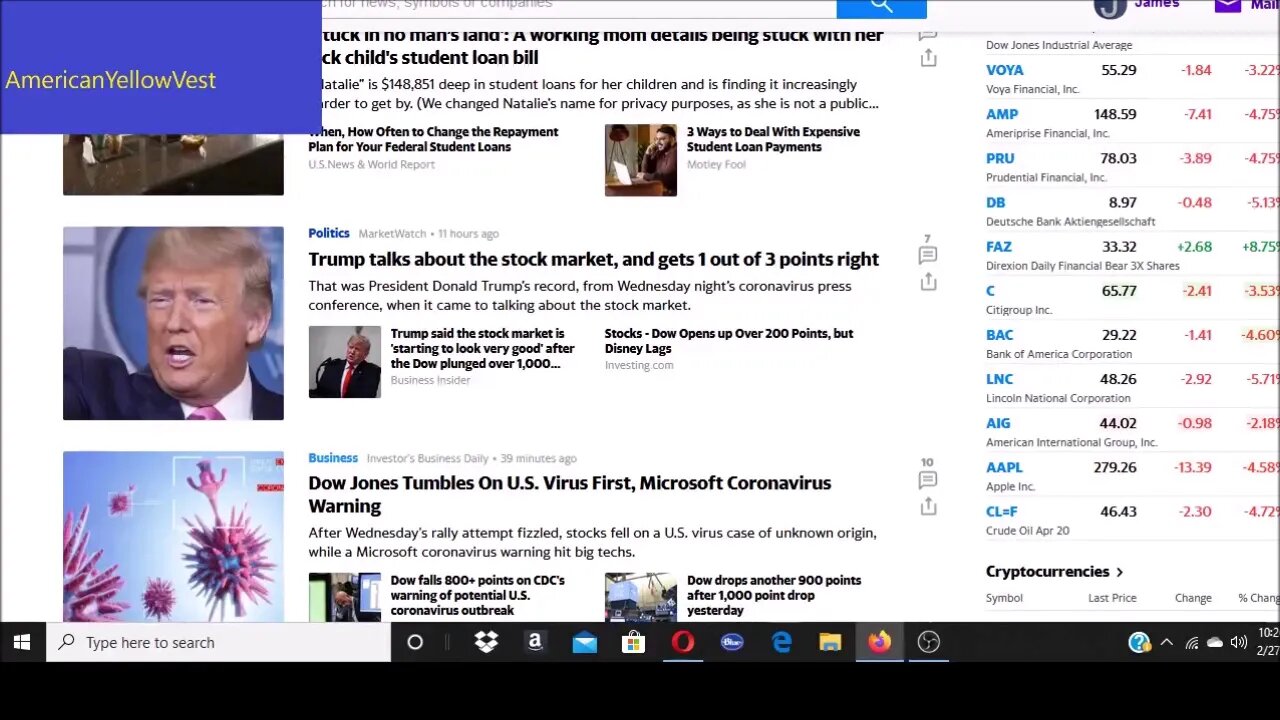Screen dimensions: 1280x720
Task: Select the FAZ ticker symbol
Action: pyautogui.click(x=999, y=246)
